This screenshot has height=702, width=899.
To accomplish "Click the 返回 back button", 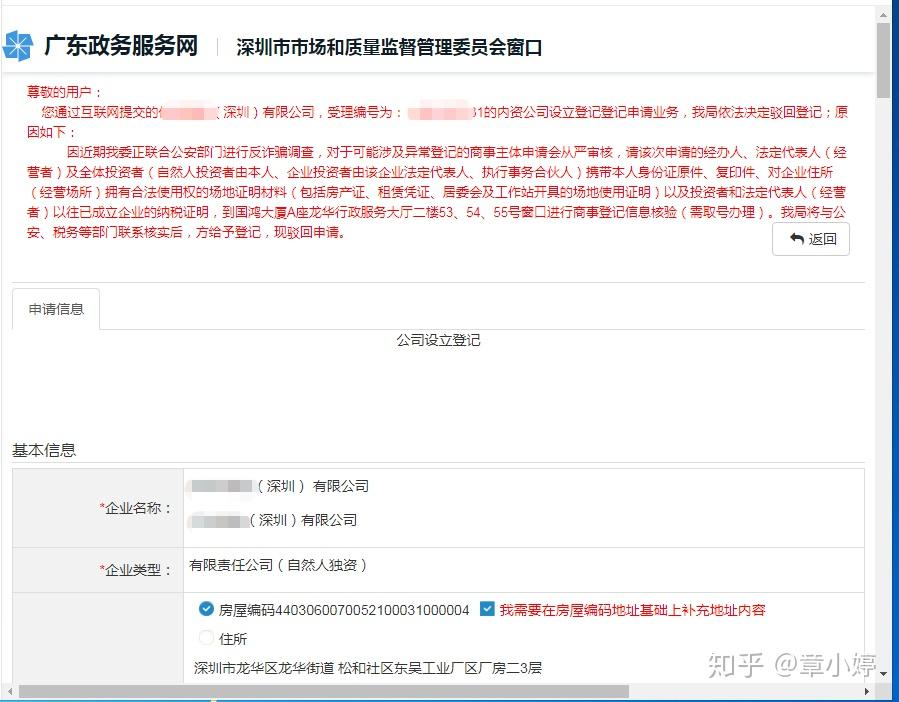I will pyautogui.click(x=811, y=239).
